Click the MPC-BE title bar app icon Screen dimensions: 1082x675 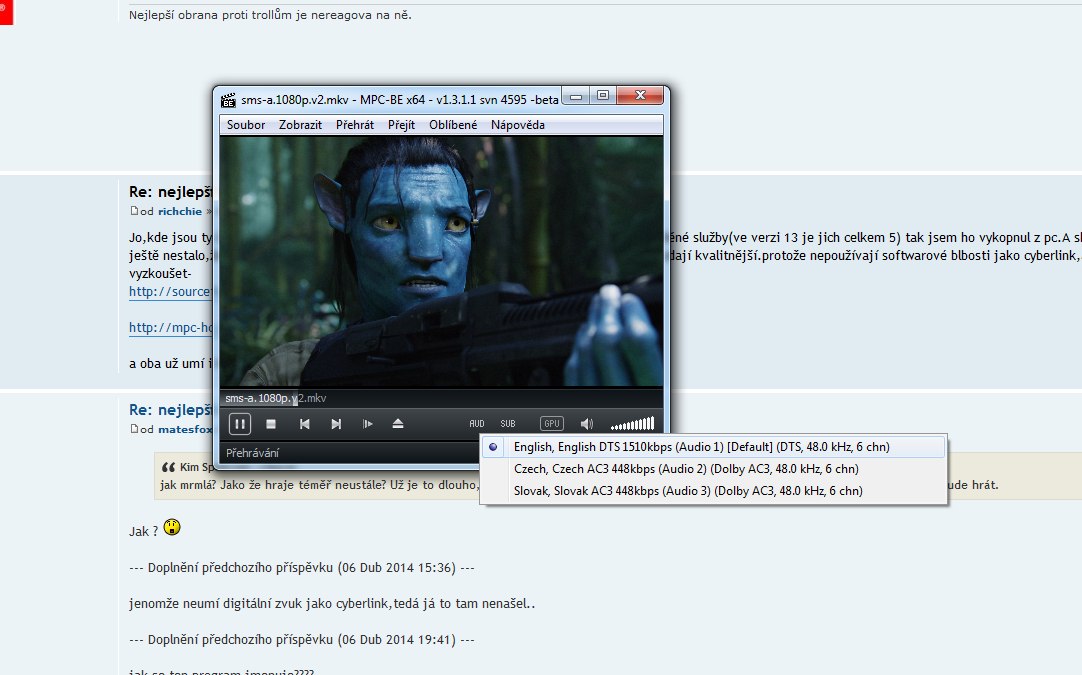click(x=228, y=100)
